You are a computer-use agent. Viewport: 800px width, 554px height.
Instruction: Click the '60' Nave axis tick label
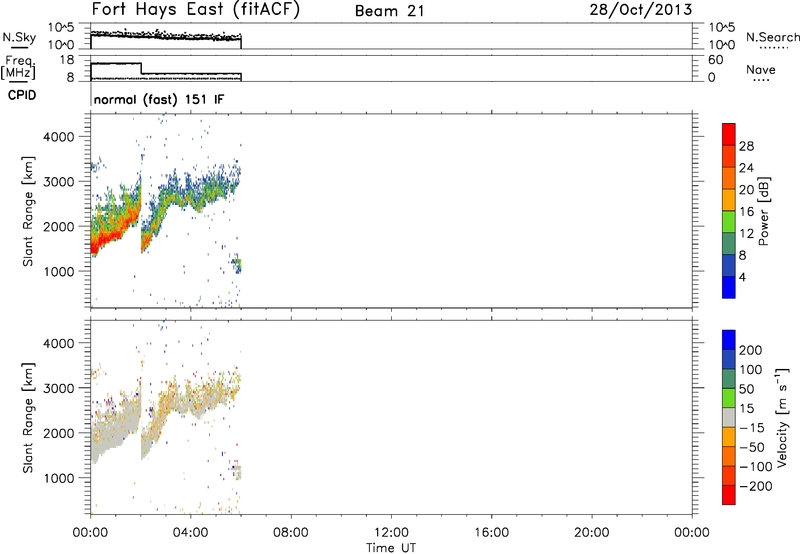click(x=715, y=60)
